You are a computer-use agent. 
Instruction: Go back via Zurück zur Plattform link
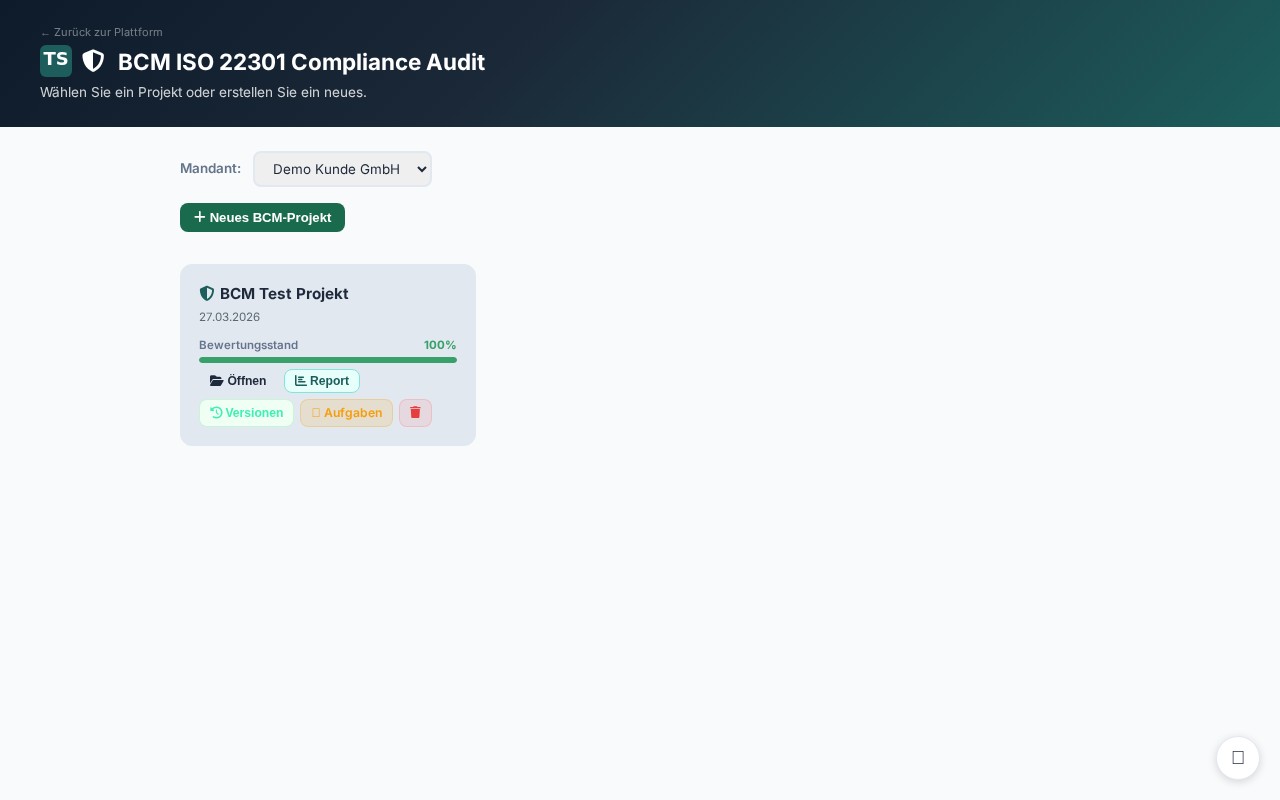coord(101,32)
